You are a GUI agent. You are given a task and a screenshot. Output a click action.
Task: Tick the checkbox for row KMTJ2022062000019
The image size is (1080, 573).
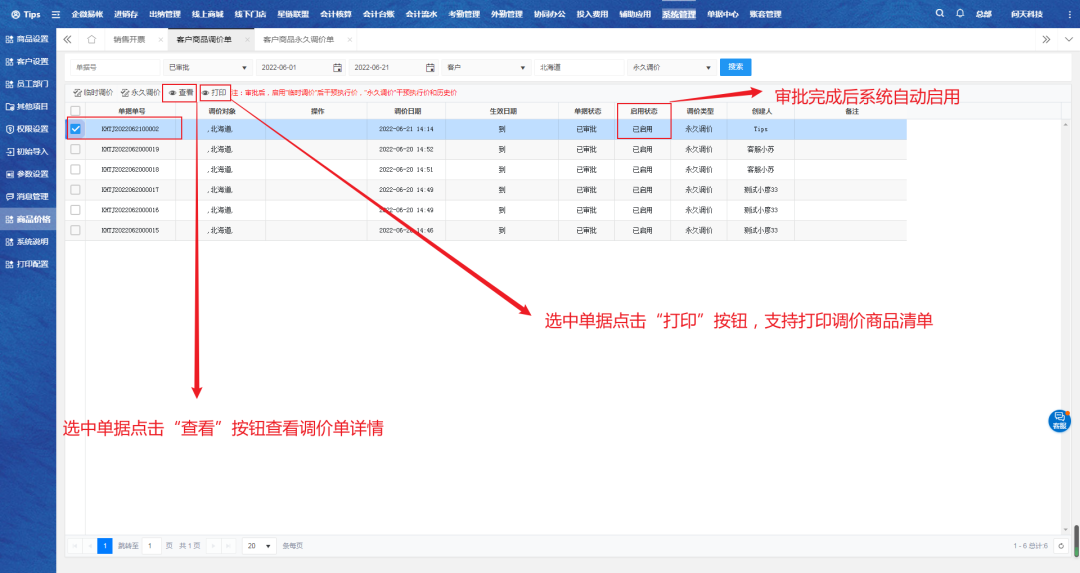pos(75,149)
